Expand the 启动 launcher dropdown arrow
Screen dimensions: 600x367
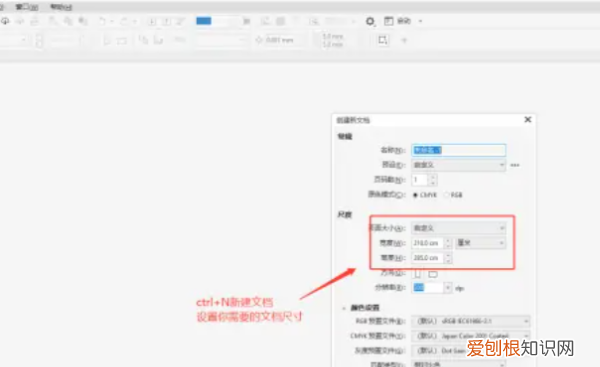coord(420,21)
